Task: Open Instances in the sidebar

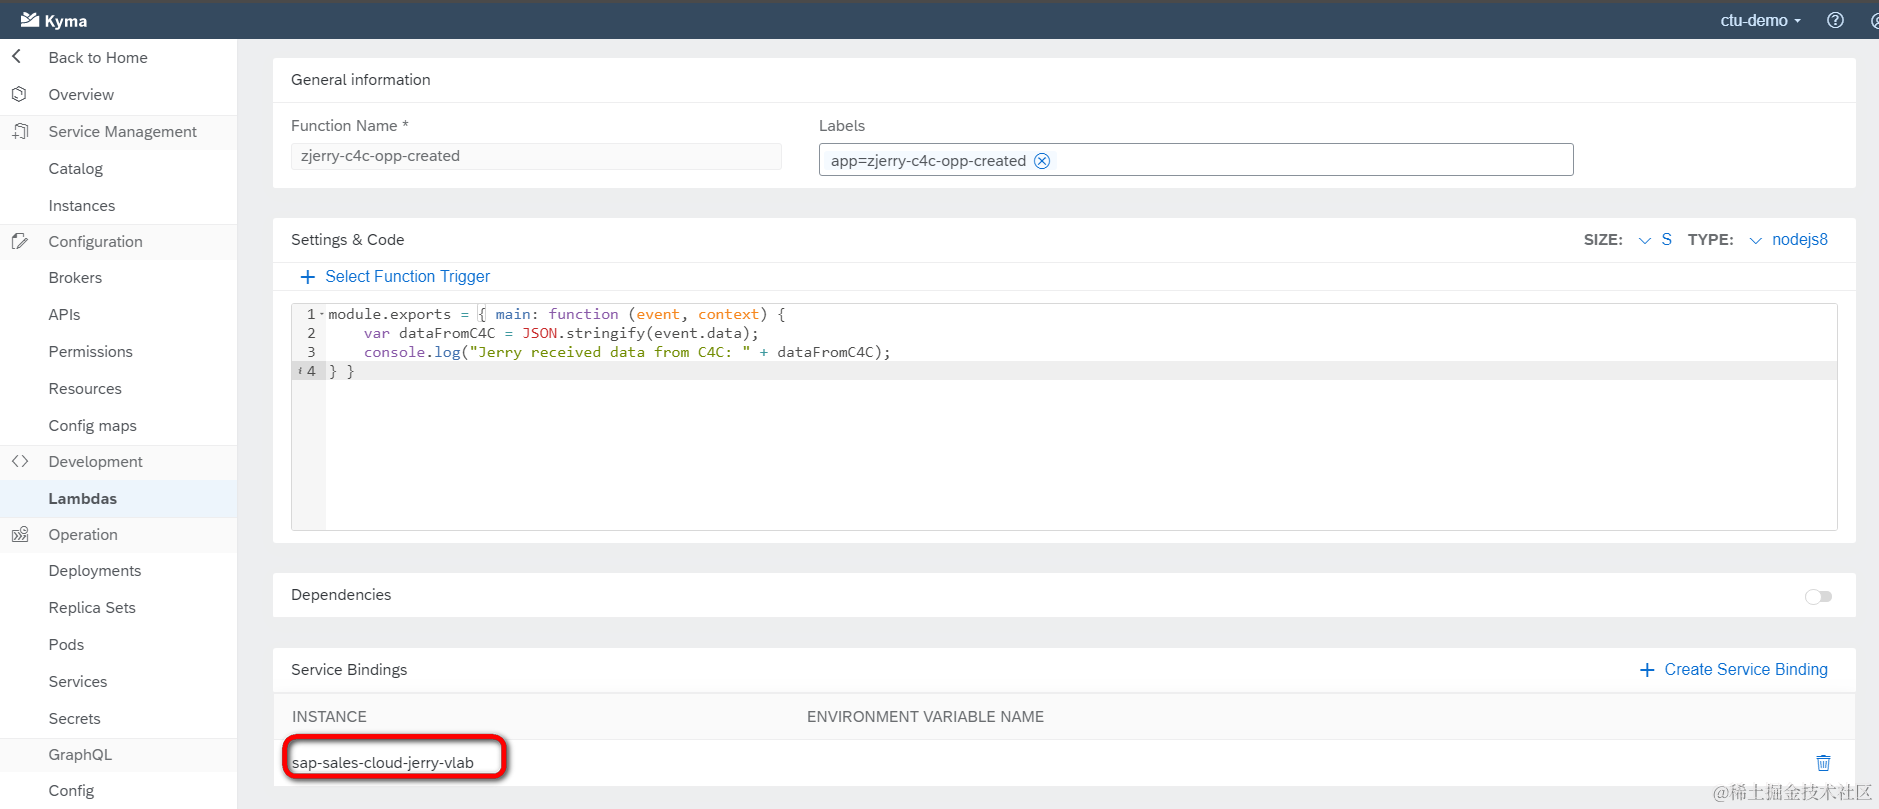Action: click(x=82, y=205)
